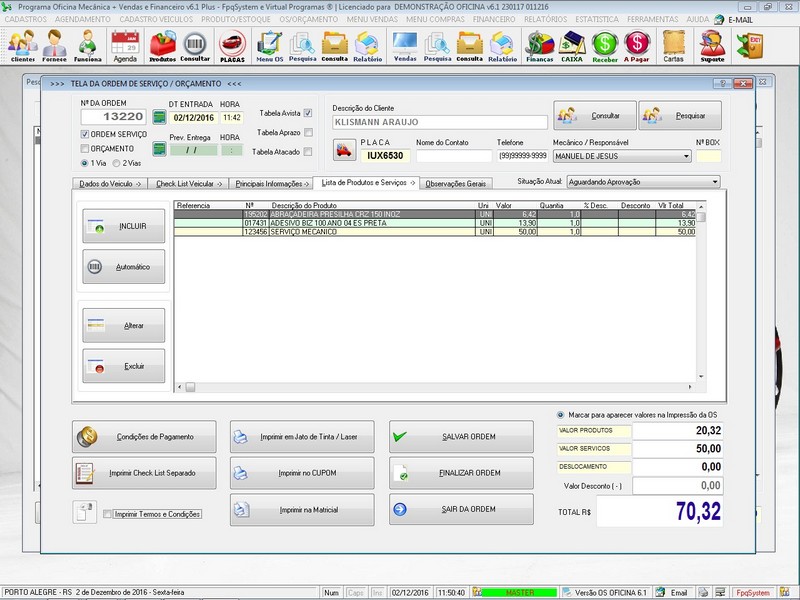Image resolution: width=800 pixels, height=600 pixels.
Task: Click the Alterar button
Action: pos(123,326)
